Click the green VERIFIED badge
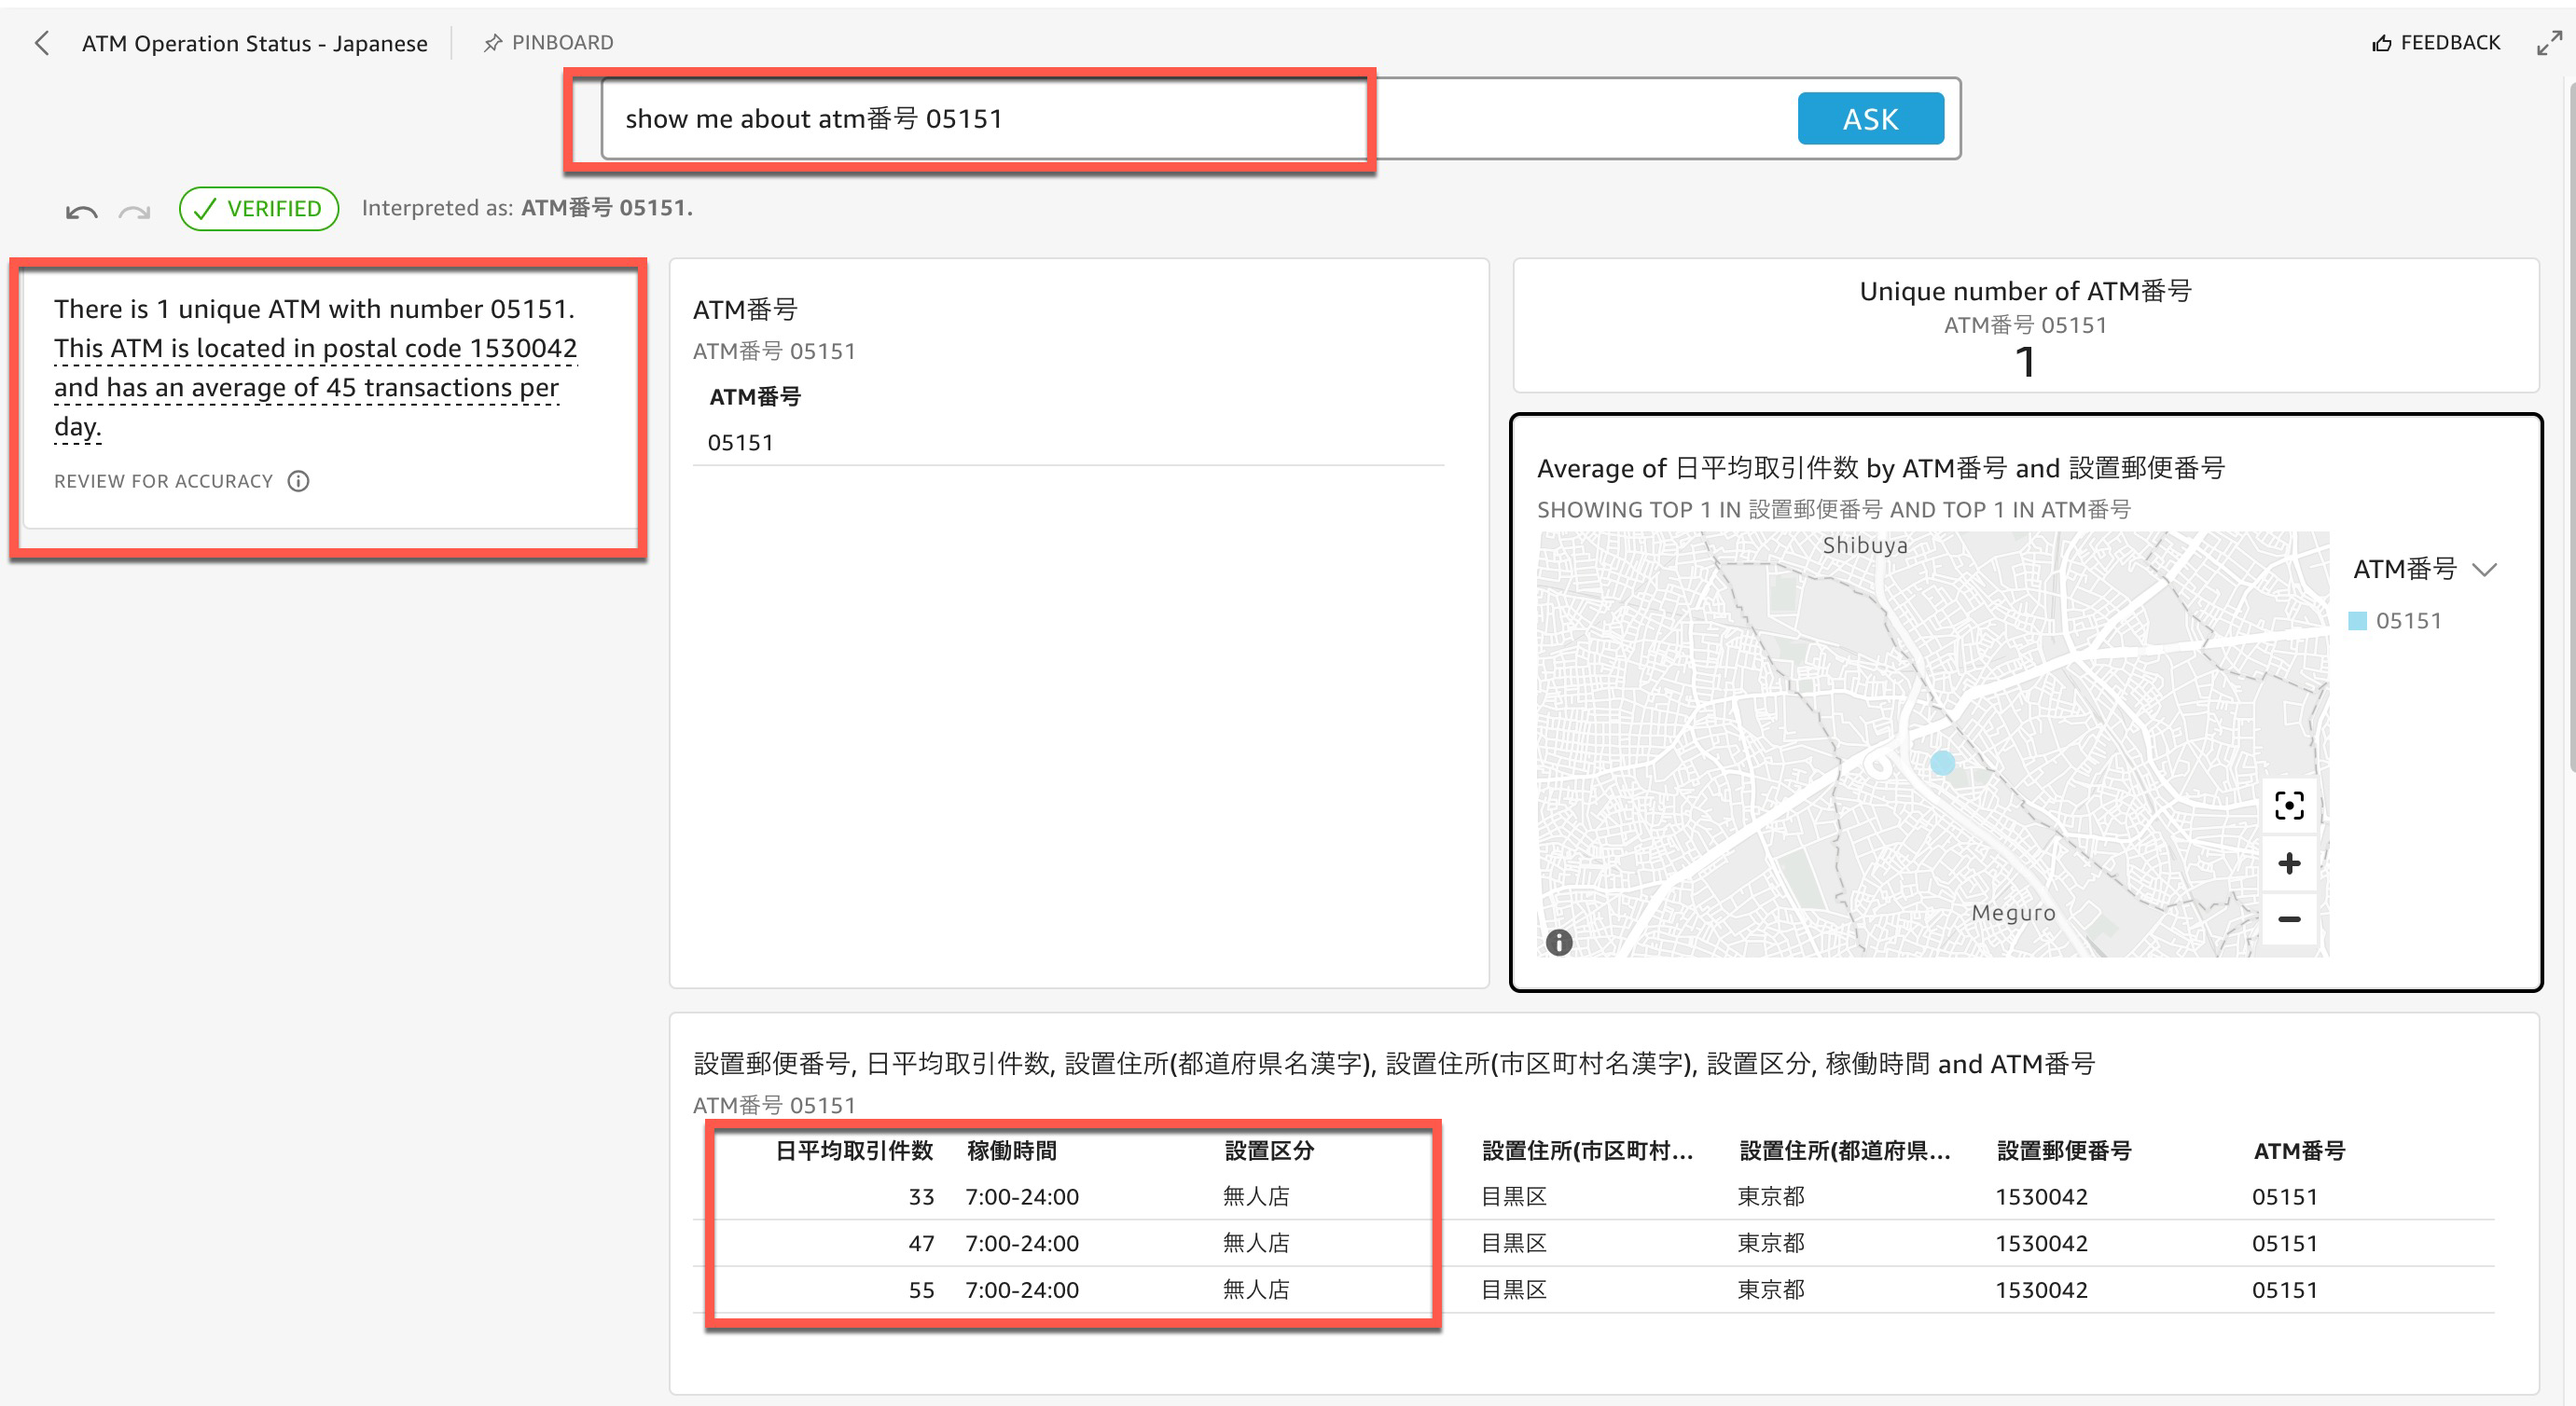This screenshot has width=2576, height=1406. (x=258, y=209)
